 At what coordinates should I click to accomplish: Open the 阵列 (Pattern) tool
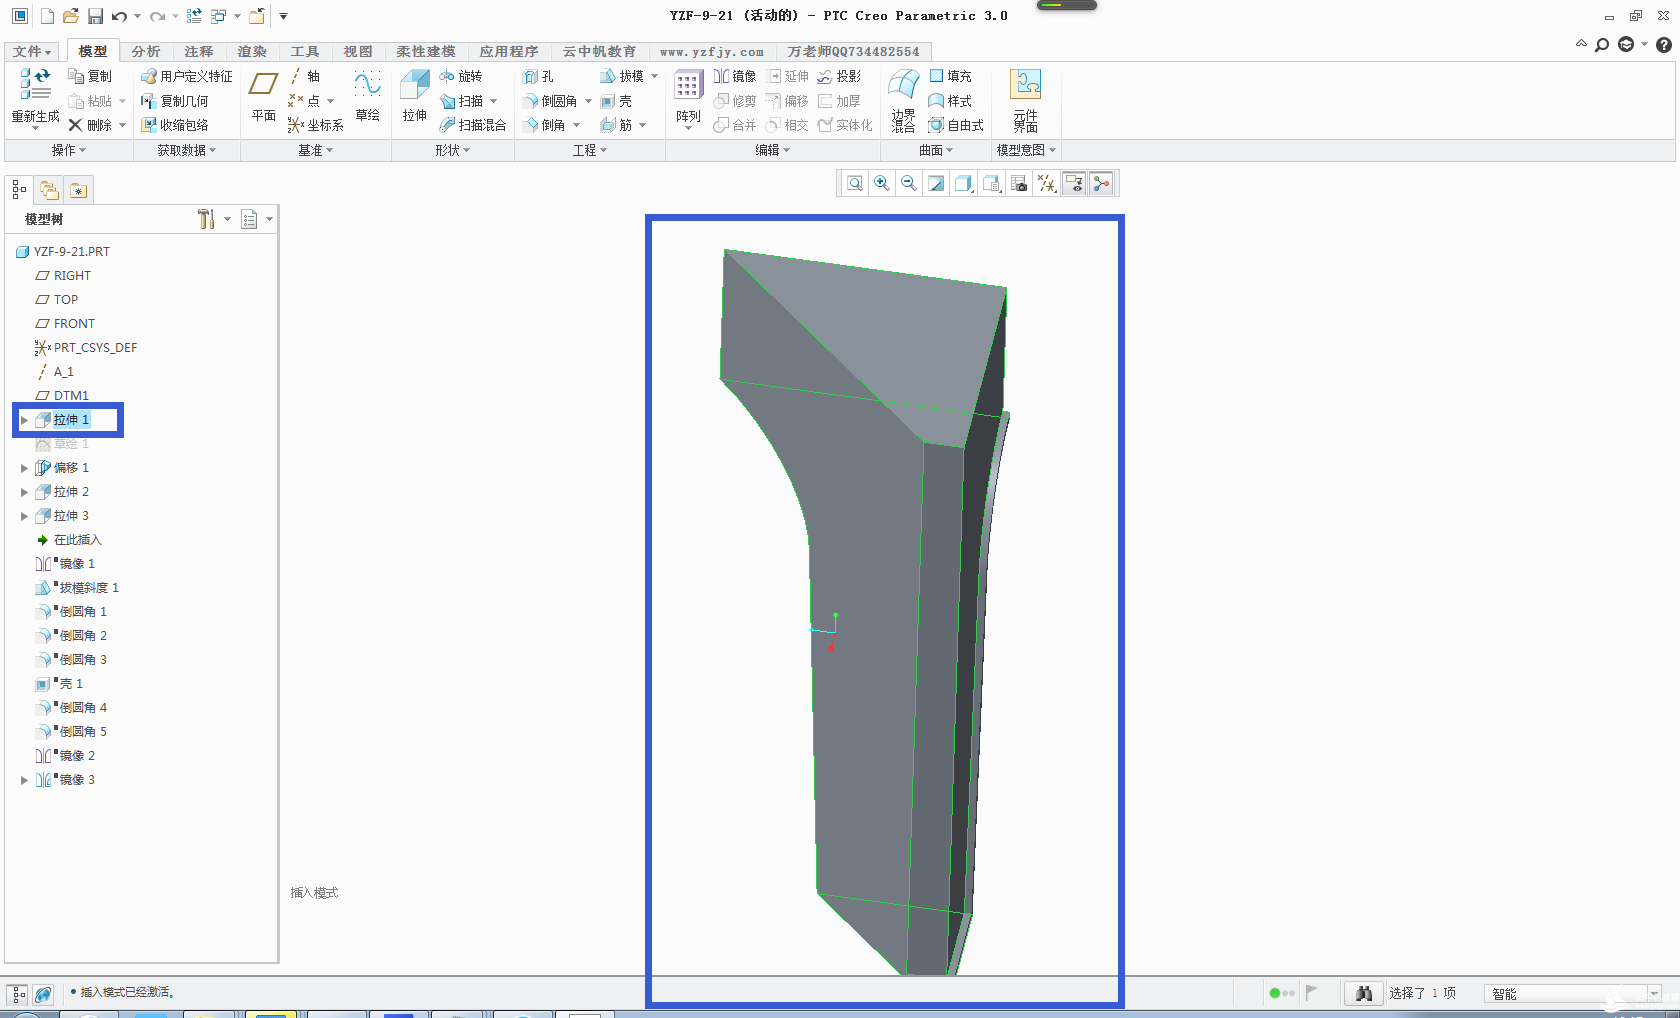point(688,96)
